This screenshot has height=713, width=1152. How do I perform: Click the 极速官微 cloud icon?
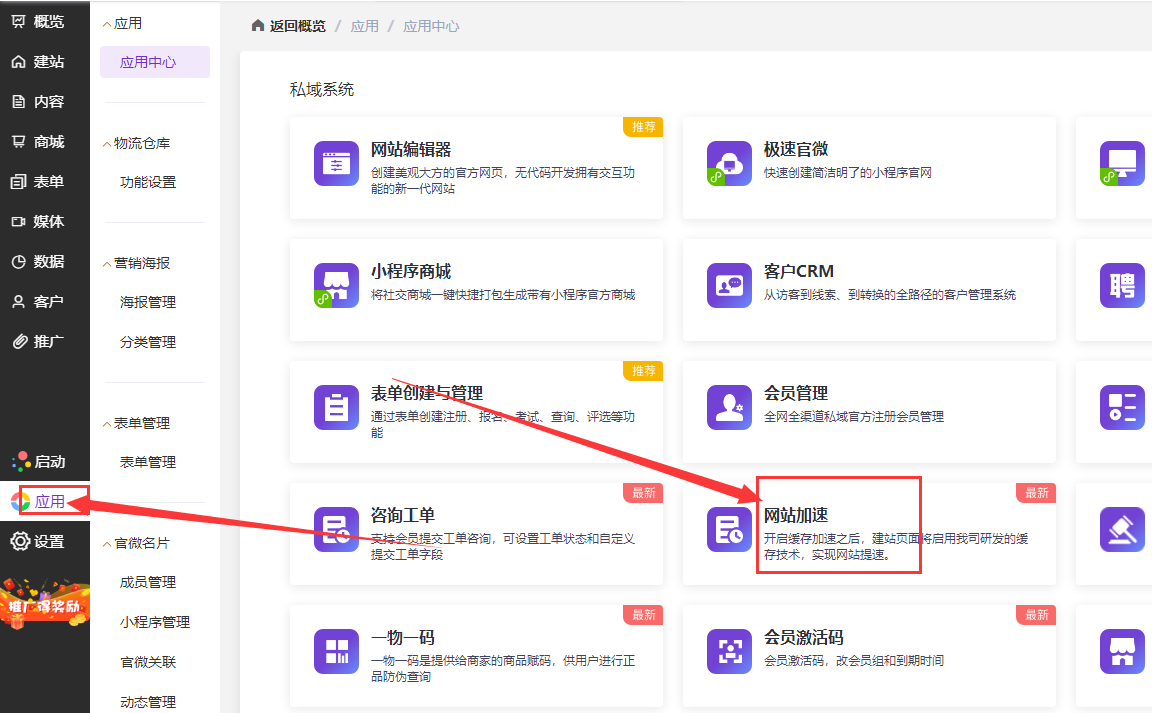click(x=730, y=163)
